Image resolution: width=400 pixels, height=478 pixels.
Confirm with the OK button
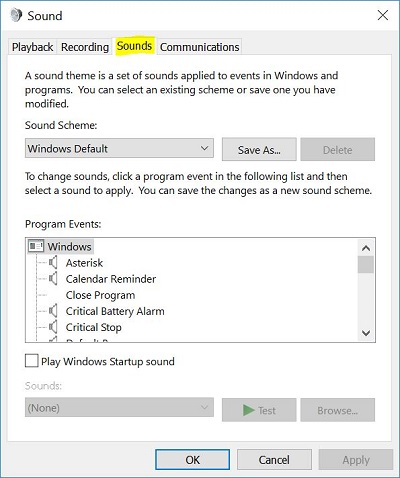tap(192, 460)
